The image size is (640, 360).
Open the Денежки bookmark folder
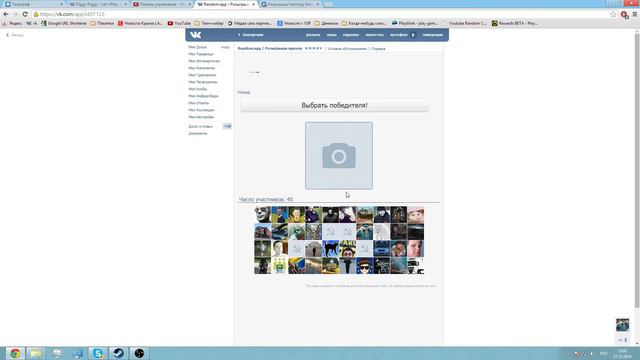coord(326,23)
